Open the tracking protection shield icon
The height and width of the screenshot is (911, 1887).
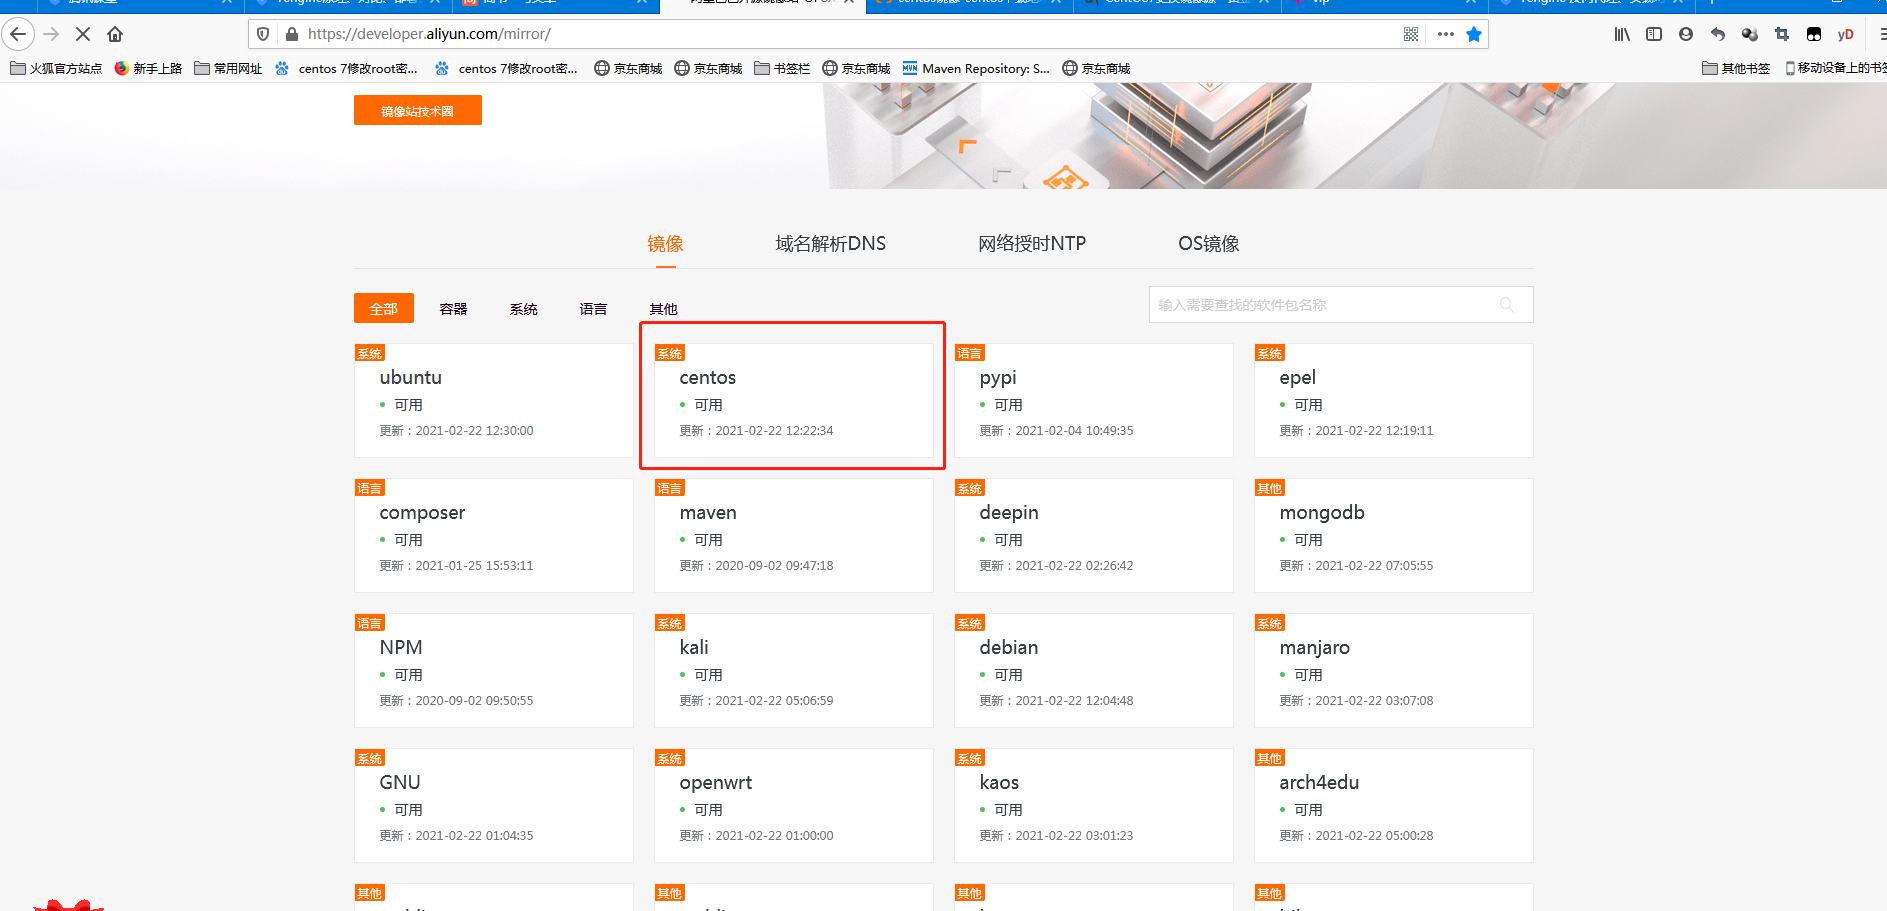(263, 34)
